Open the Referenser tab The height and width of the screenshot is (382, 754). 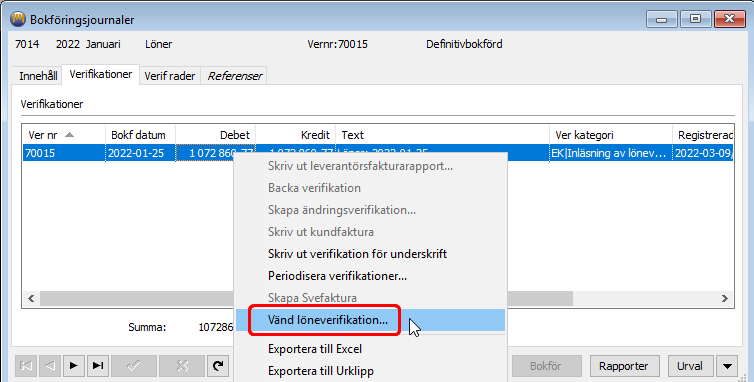pyautogui.click(x=234, y=76)
